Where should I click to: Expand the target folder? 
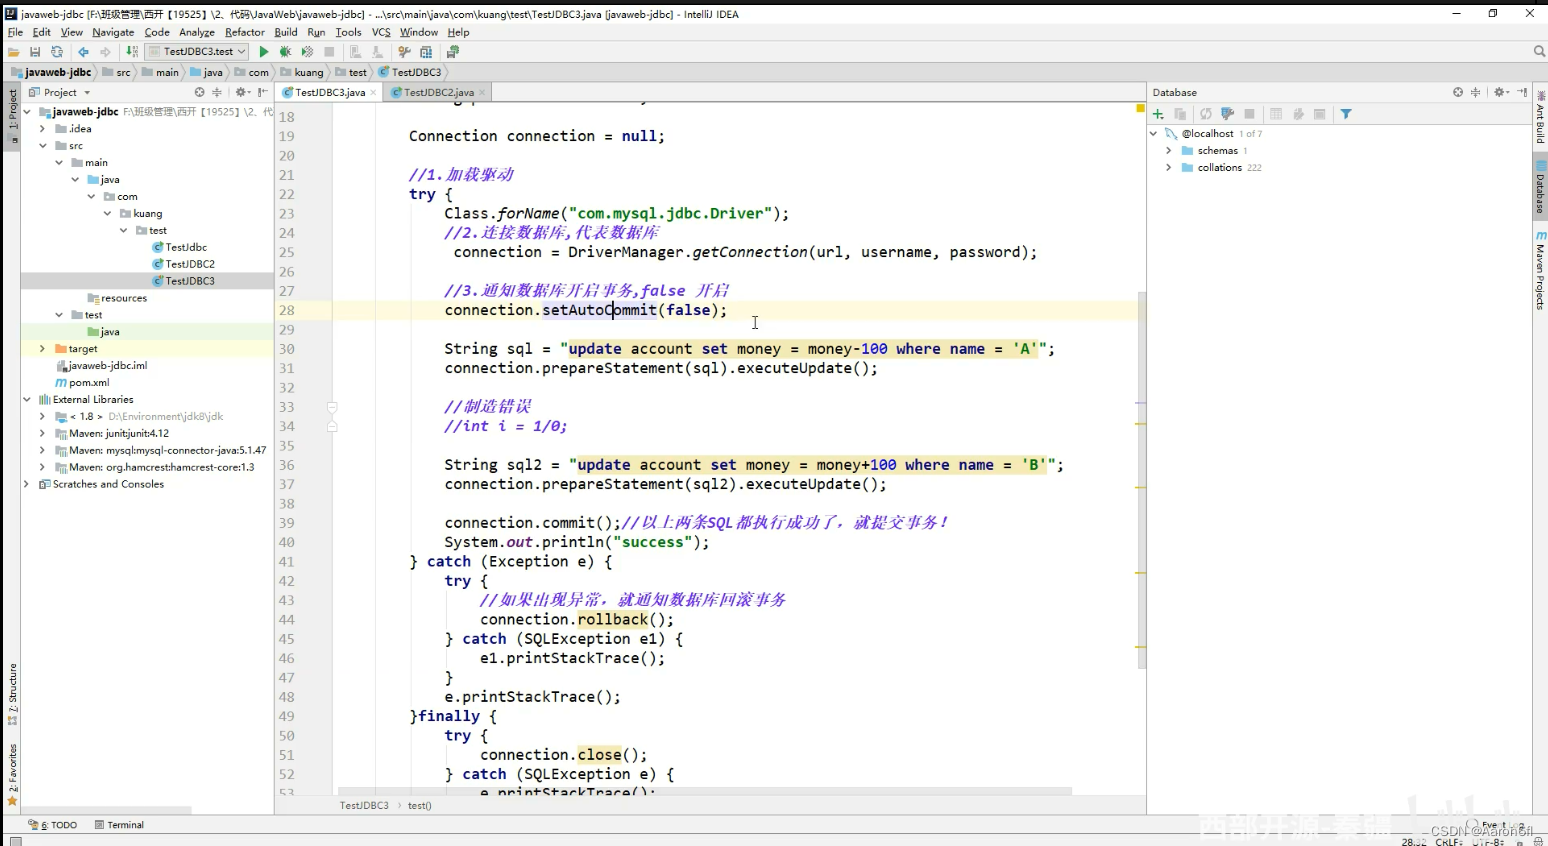42,349
